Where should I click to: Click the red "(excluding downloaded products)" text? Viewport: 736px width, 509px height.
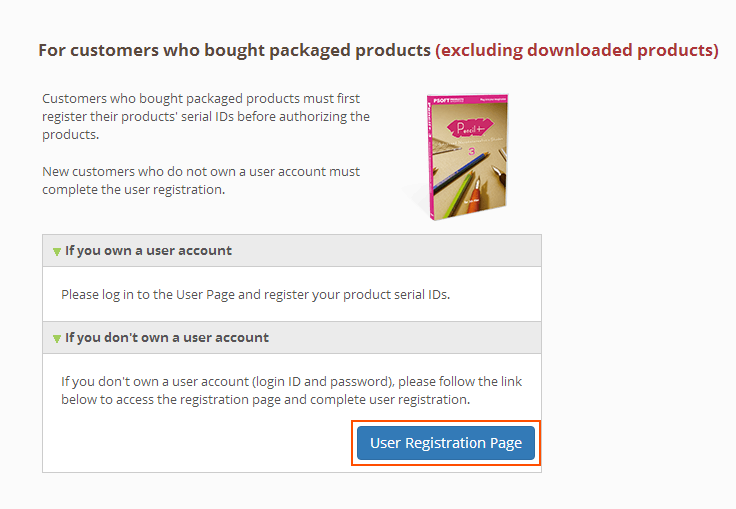point(577,50)
